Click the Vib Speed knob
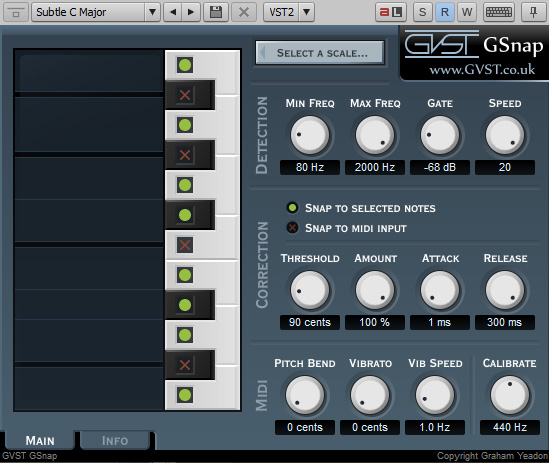Image resolution: width=549 pixels, height=463 pixels. 435,395
